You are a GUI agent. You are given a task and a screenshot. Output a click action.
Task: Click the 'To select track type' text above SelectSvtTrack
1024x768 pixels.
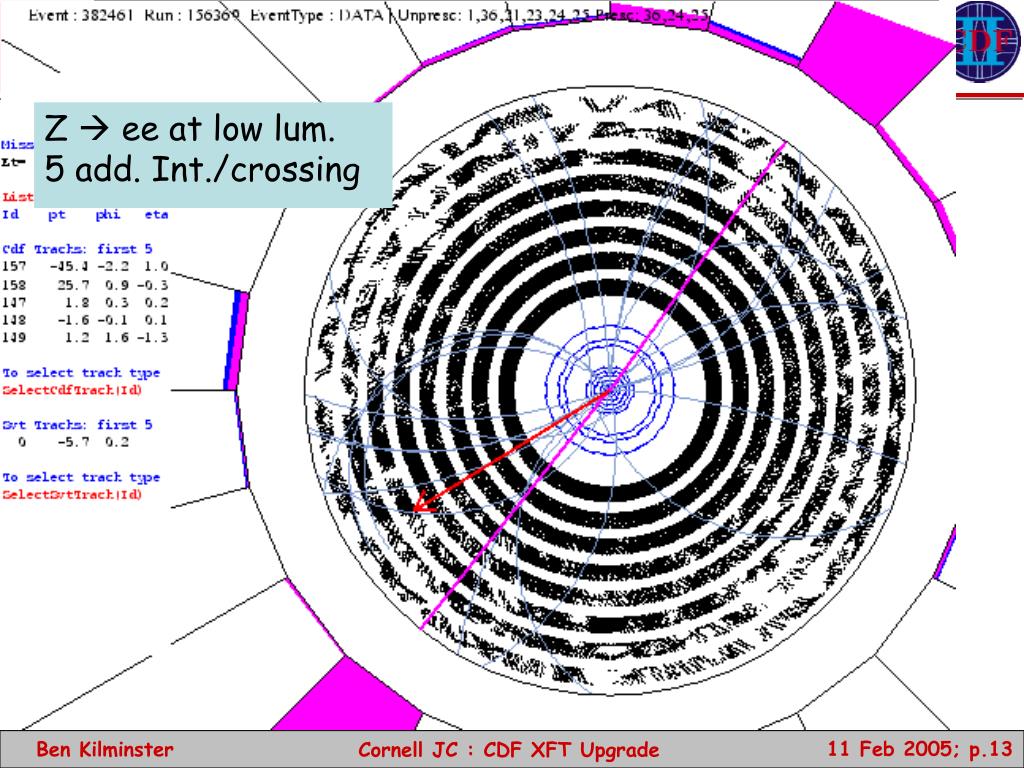81,477
